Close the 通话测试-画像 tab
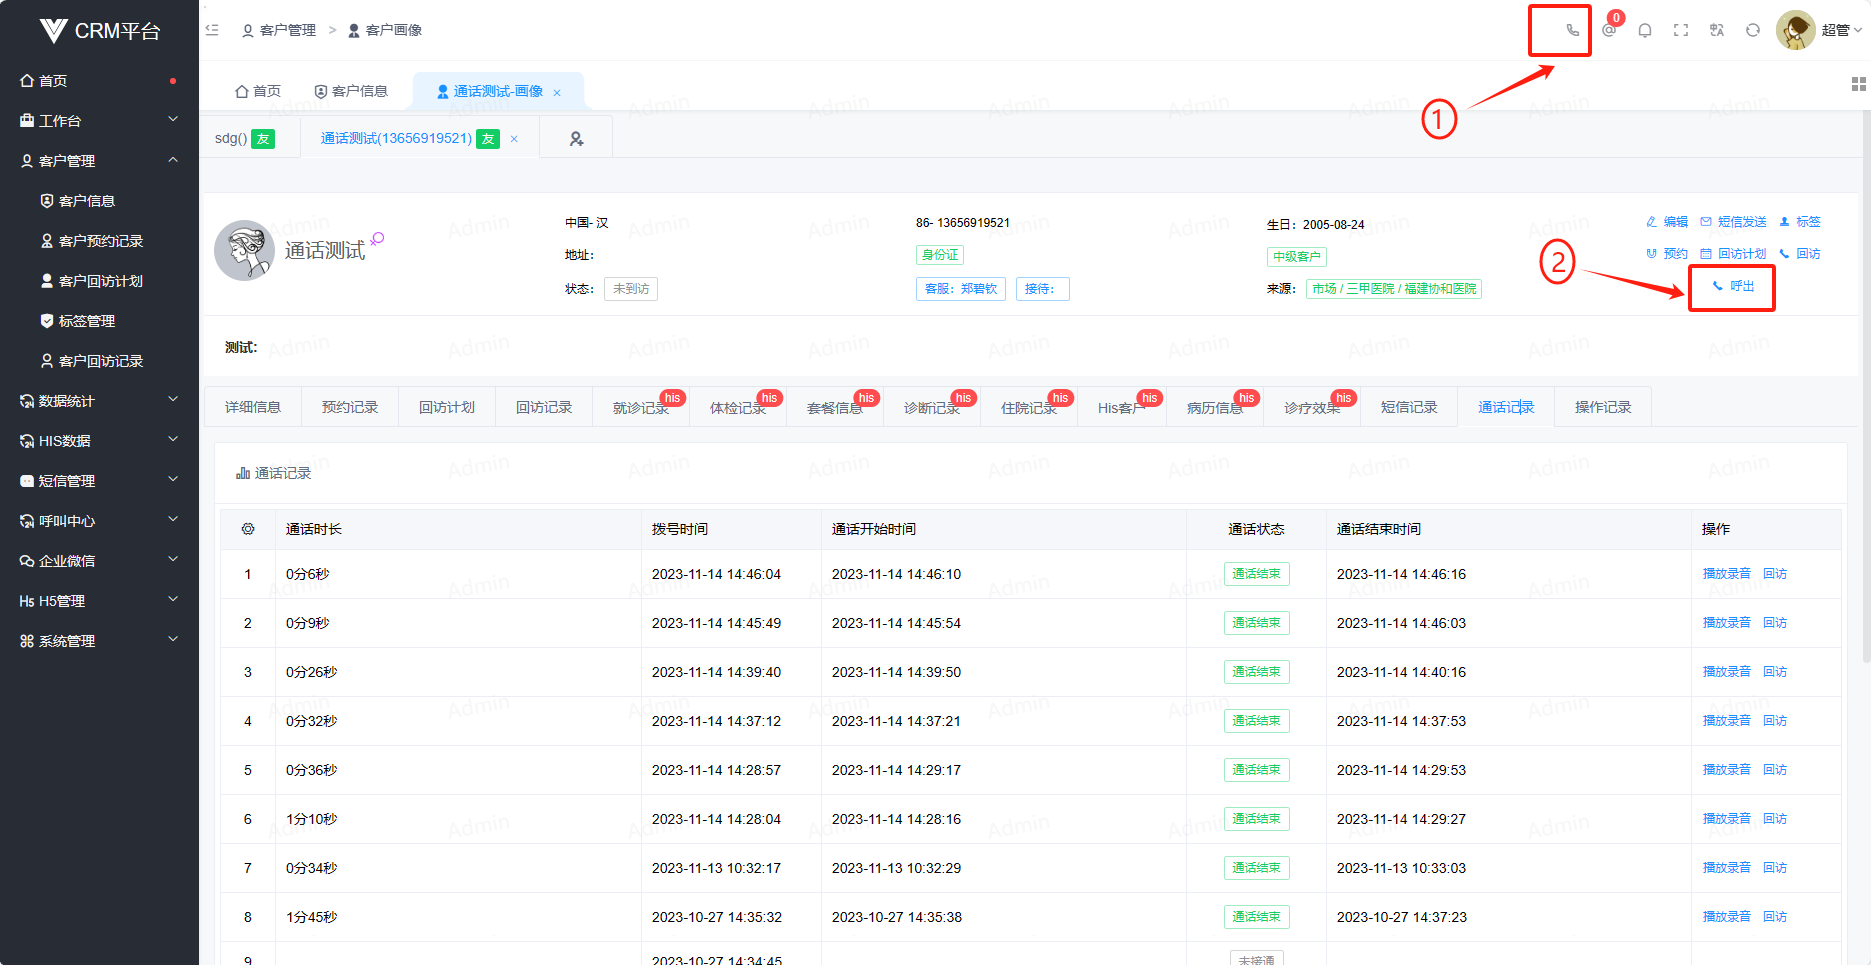This screenshot has width=1871, height=965. [x=557, y=92]
